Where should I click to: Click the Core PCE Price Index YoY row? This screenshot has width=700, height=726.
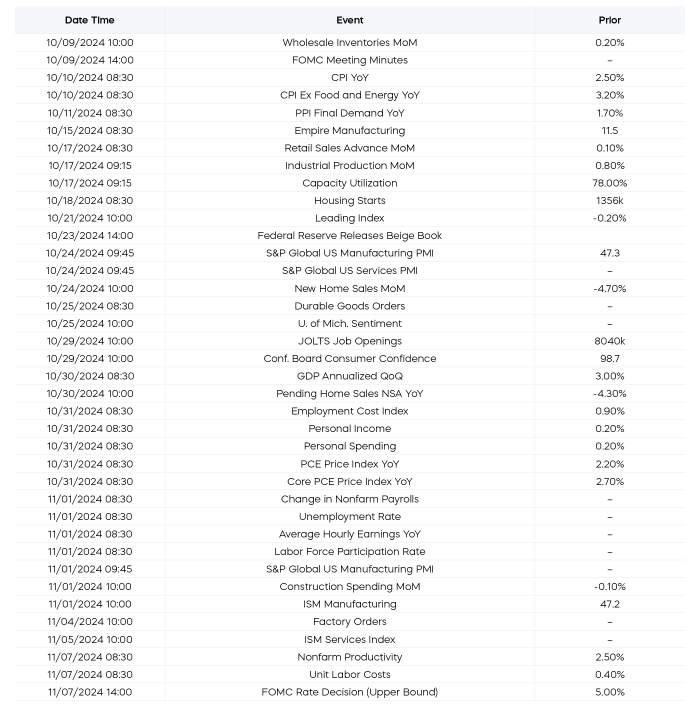[x=350, y=482]
